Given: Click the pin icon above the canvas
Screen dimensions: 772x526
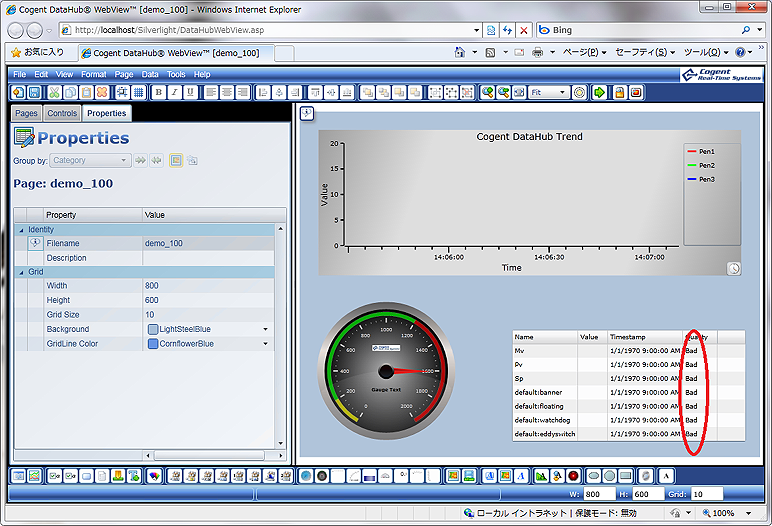Looking at the screenshot, I should 307,114.
